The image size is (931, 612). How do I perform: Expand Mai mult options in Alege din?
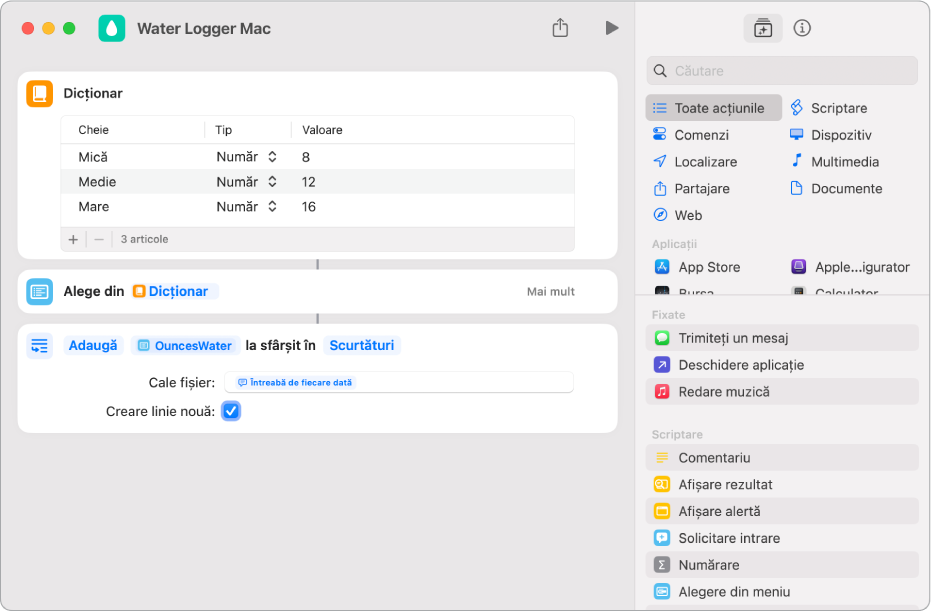tap(550, 291)
